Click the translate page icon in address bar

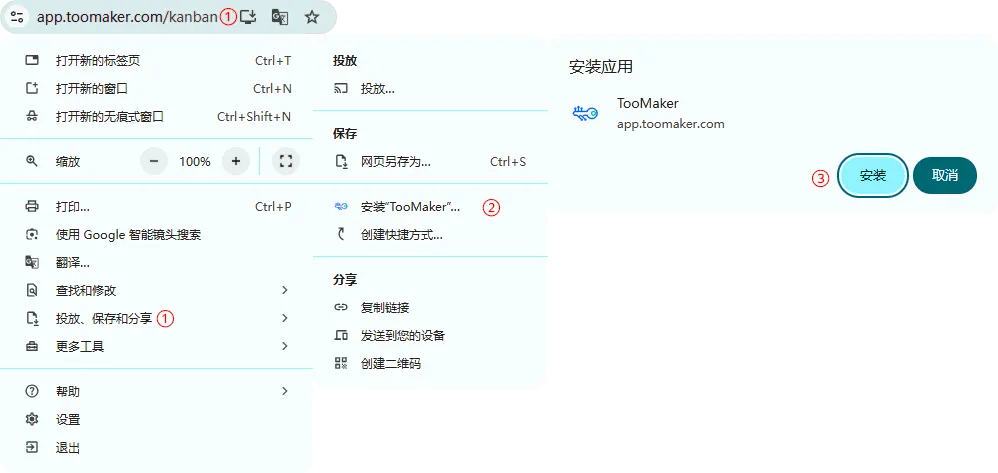click(280, 17)
